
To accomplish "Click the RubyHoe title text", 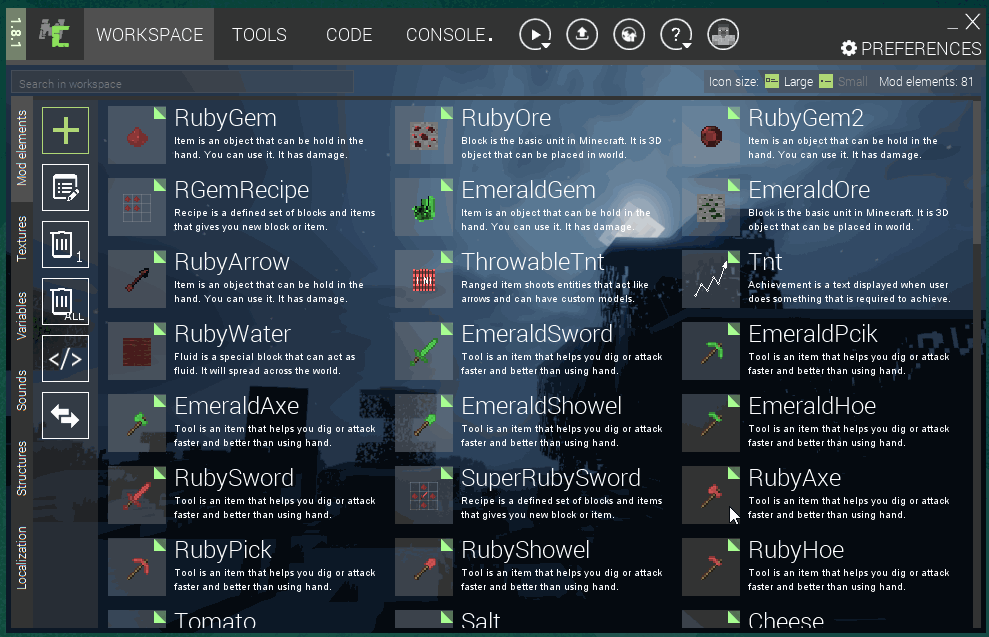I will coord(795,549).
